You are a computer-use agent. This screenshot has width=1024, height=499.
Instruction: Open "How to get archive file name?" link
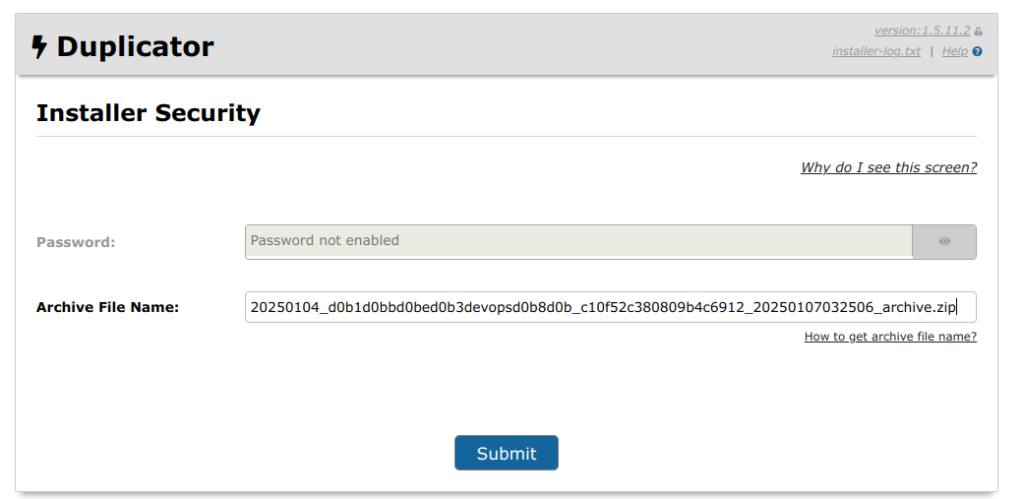[890, 337]
